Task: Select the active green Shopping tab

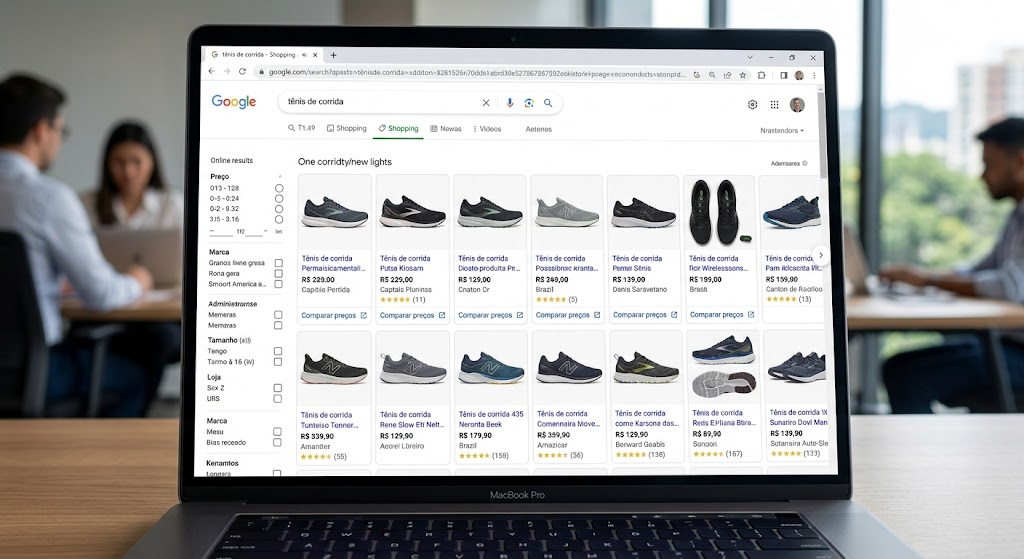Action: pos(398,129)
